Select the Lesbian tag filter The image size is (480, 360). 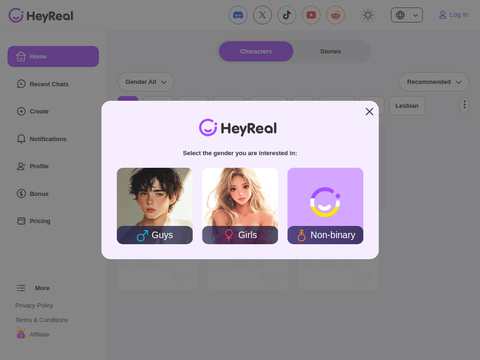coord(407,106)
